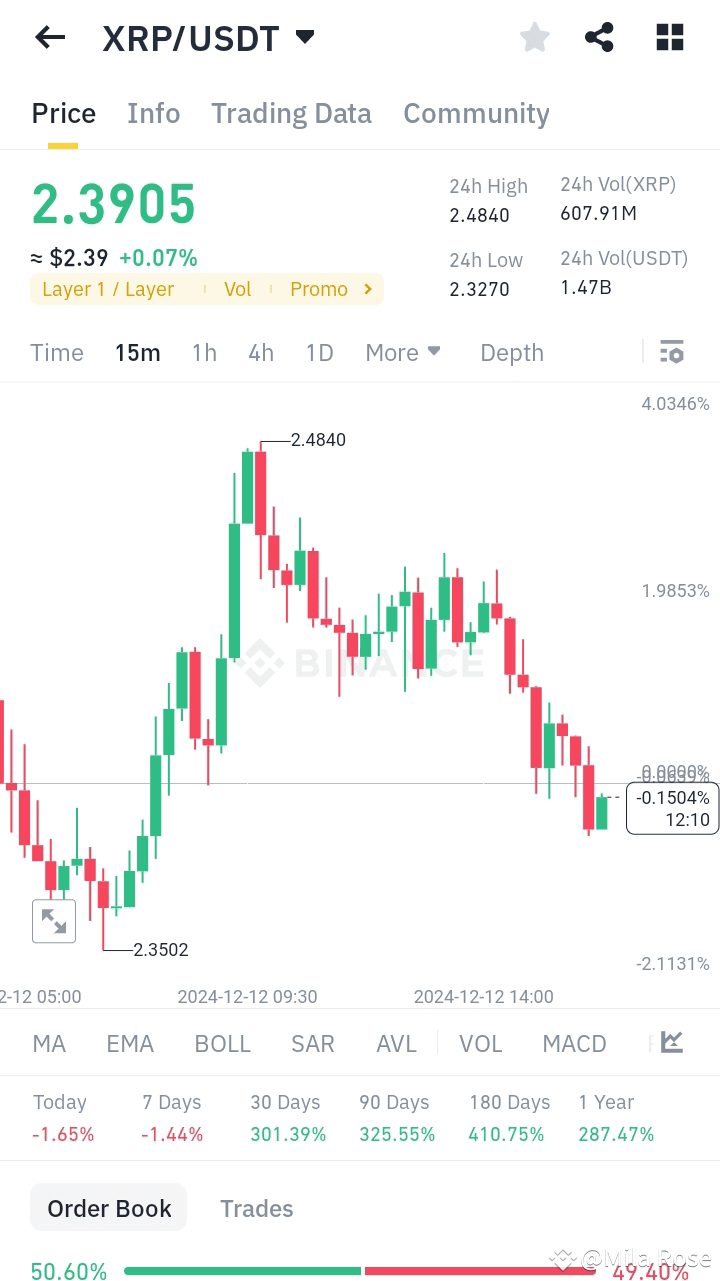Select the 1D timeframe

(x=319, y=352)
